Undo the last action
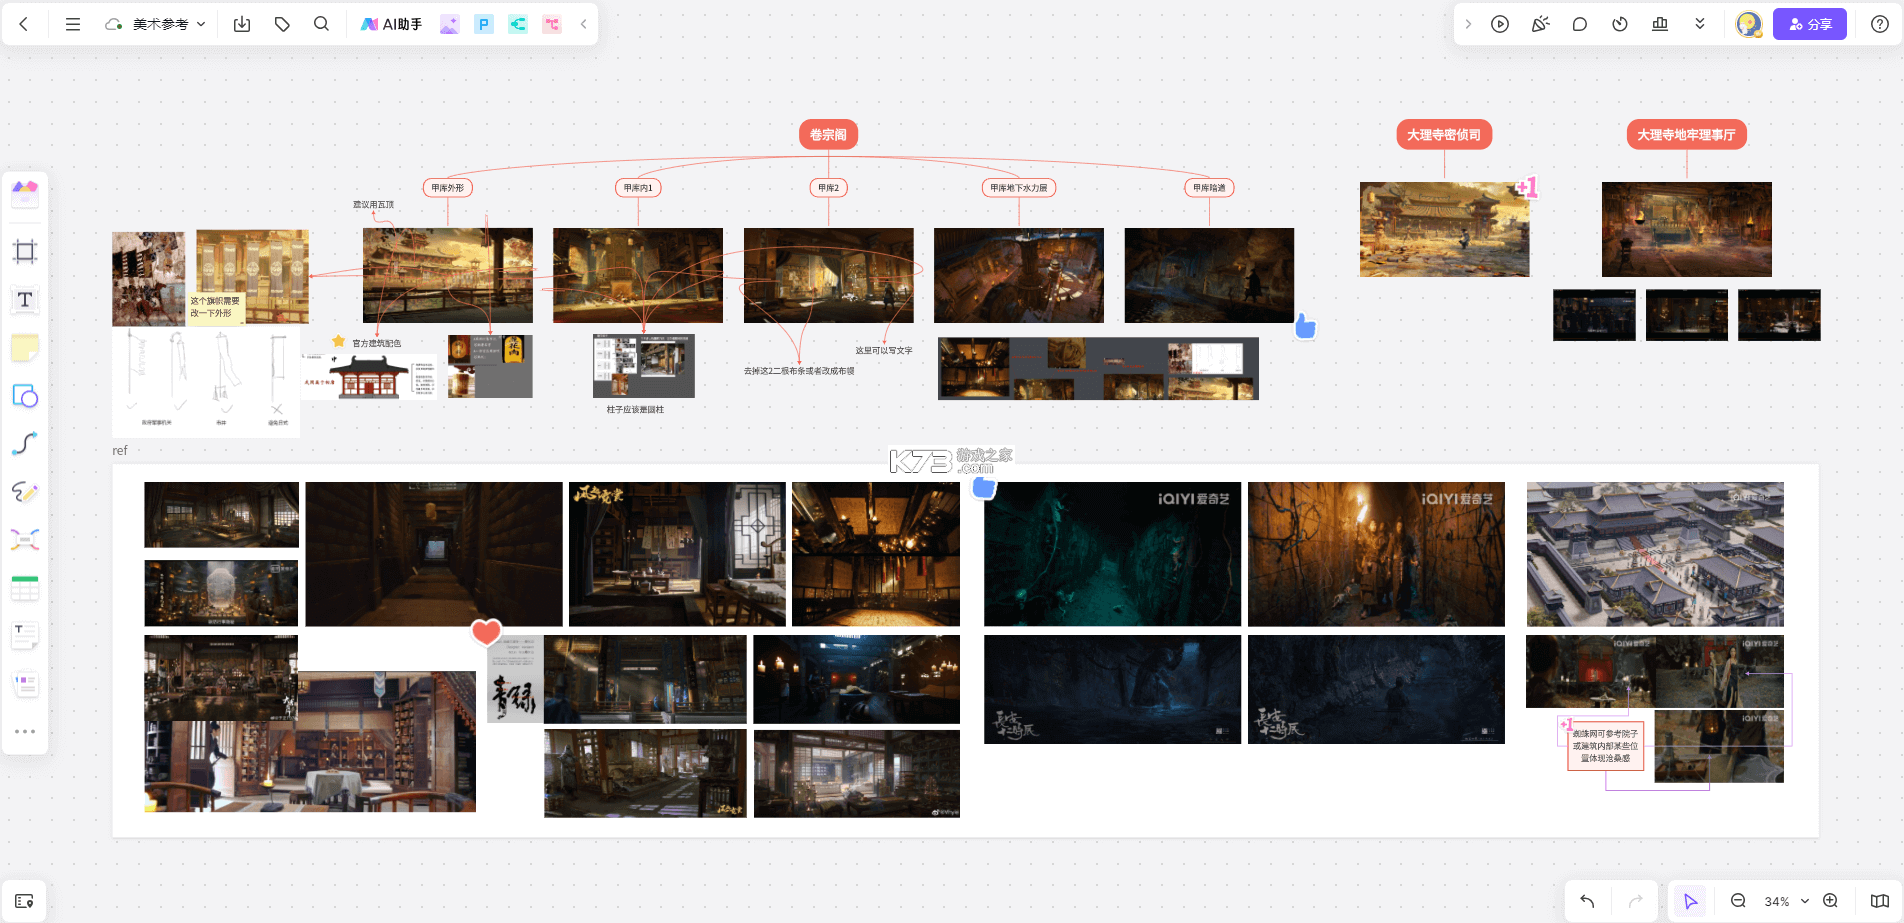 1587,901
